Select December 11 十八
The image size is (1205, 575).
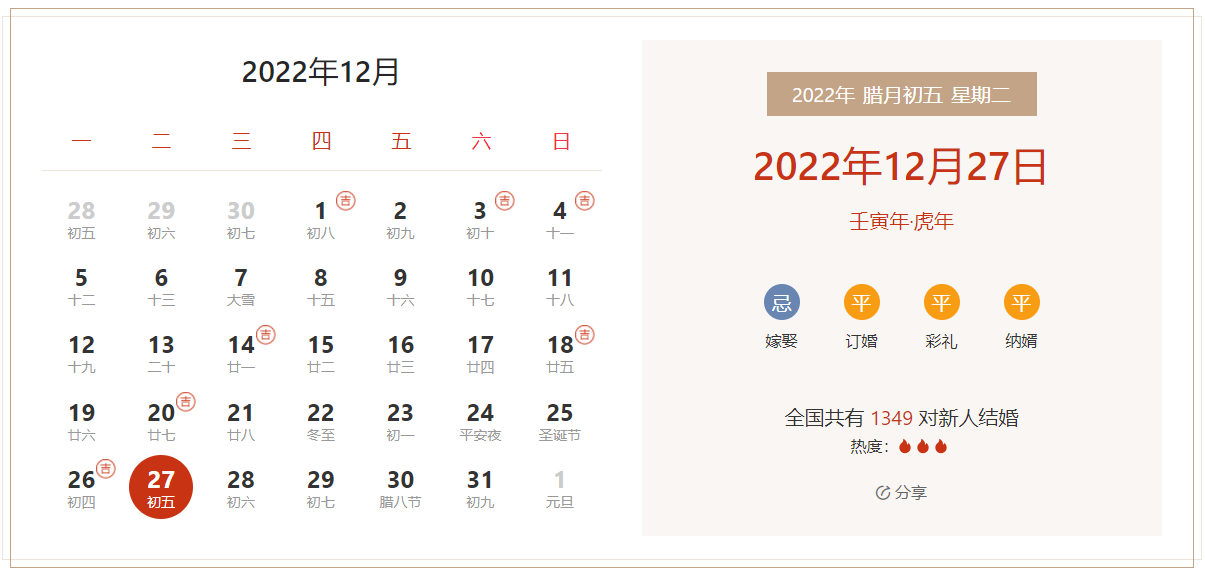(x=560, y=287)
